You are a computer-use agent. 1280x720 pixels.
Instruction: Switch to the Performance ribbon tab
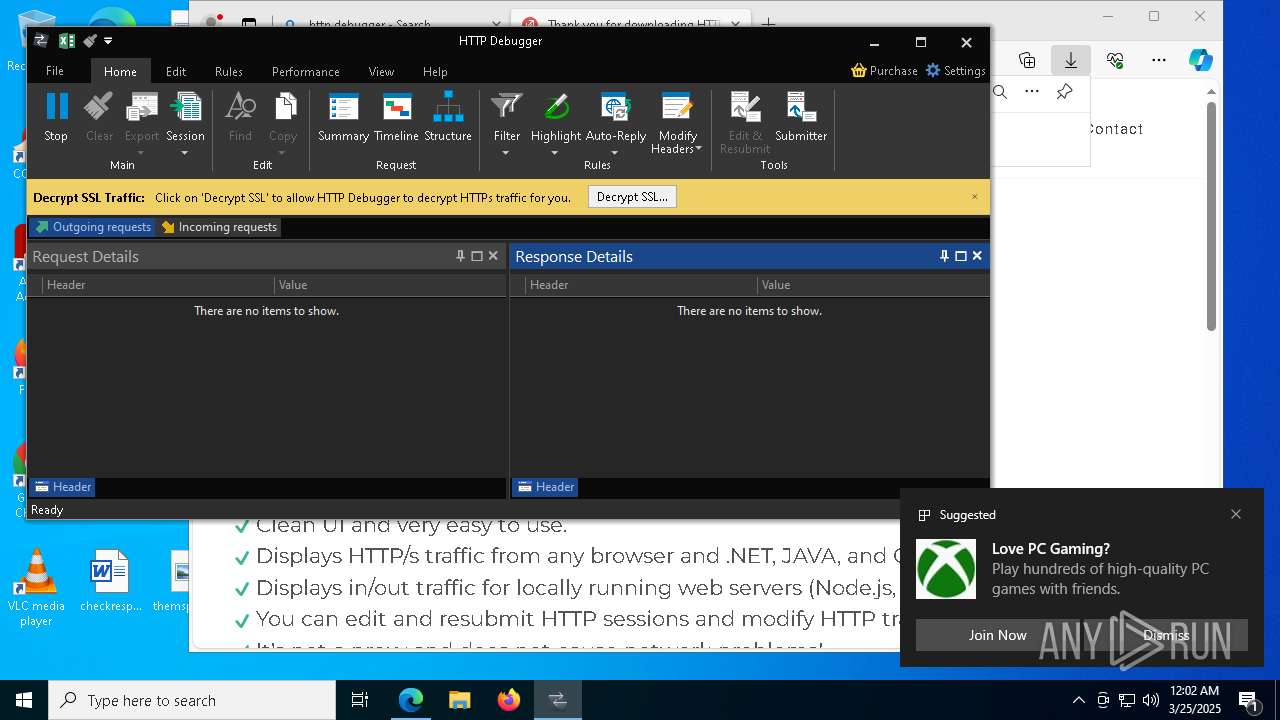pos(306,71)
